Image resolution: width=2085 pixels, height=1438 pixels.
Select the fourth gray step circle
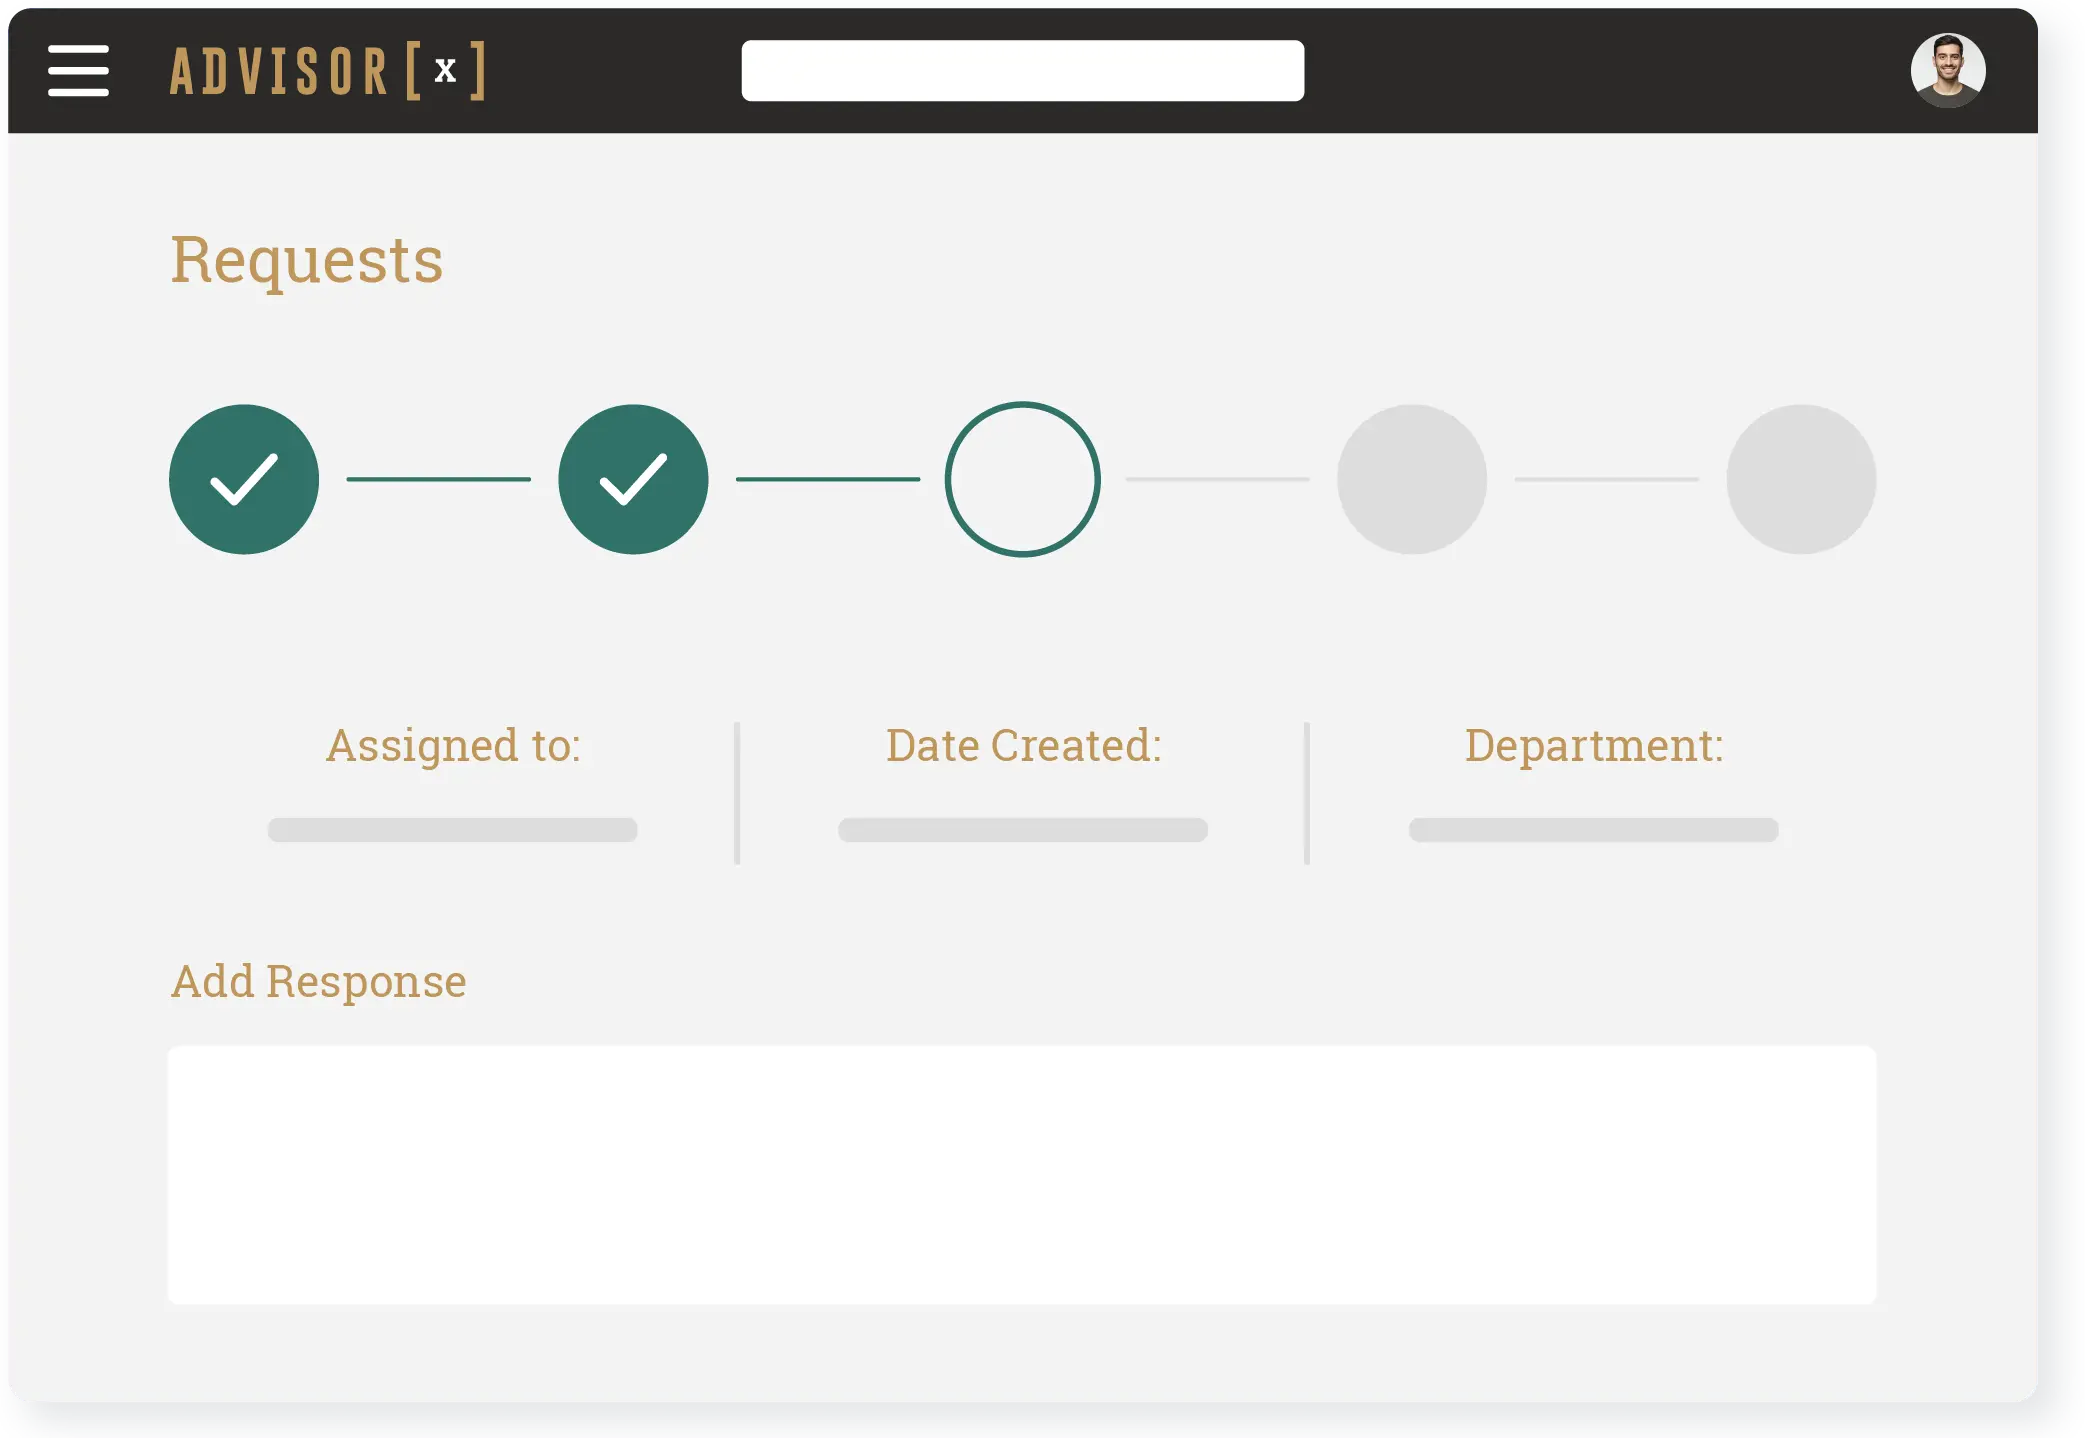point(1411,479)
